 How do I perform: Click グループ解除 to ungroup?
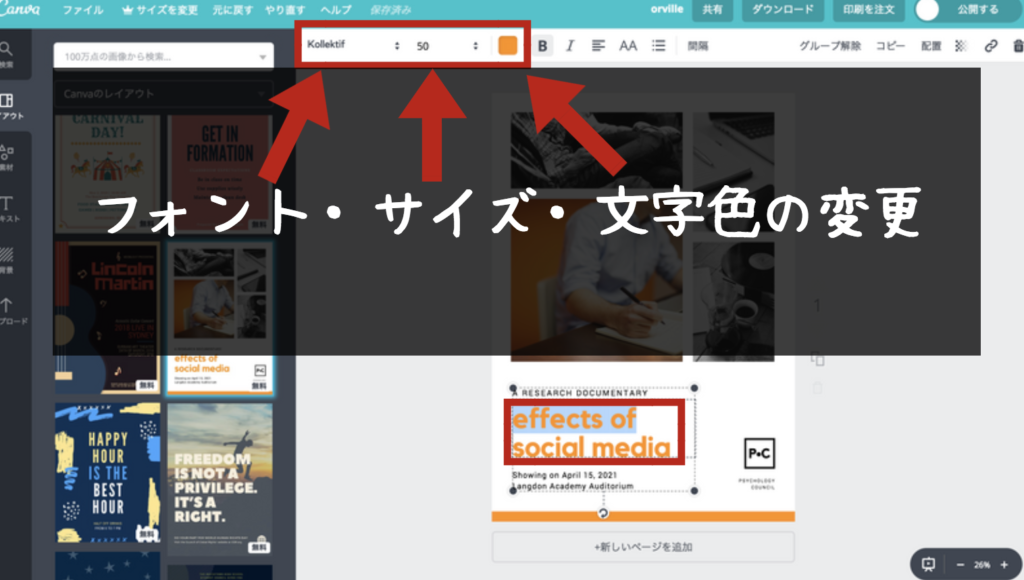point(830,46)
